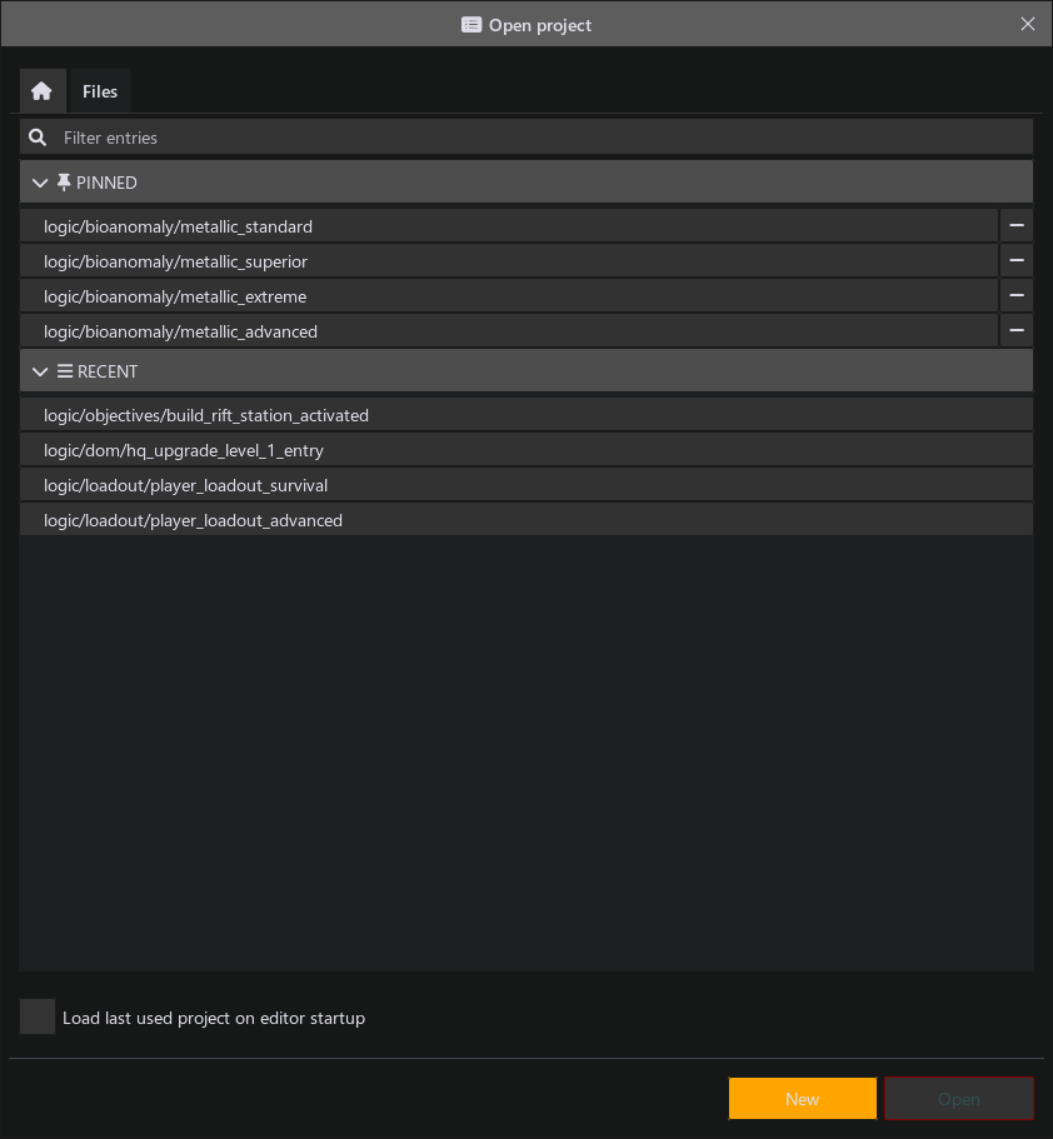Unpin the metallic_standard entry
Viewport: 1053px width, 1139px height.
(1016, 225)
